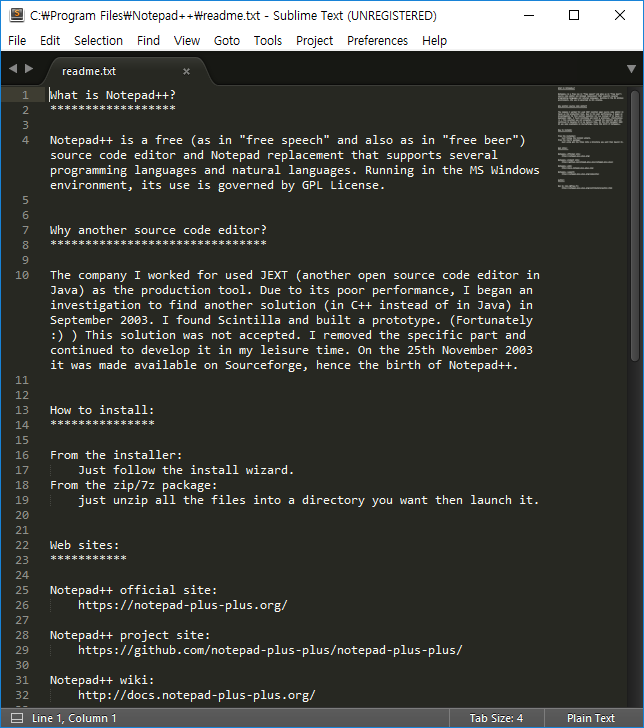Click 'Just follow the install wizard.' line
Screen dimensions: 644x728
click(186, 470)
